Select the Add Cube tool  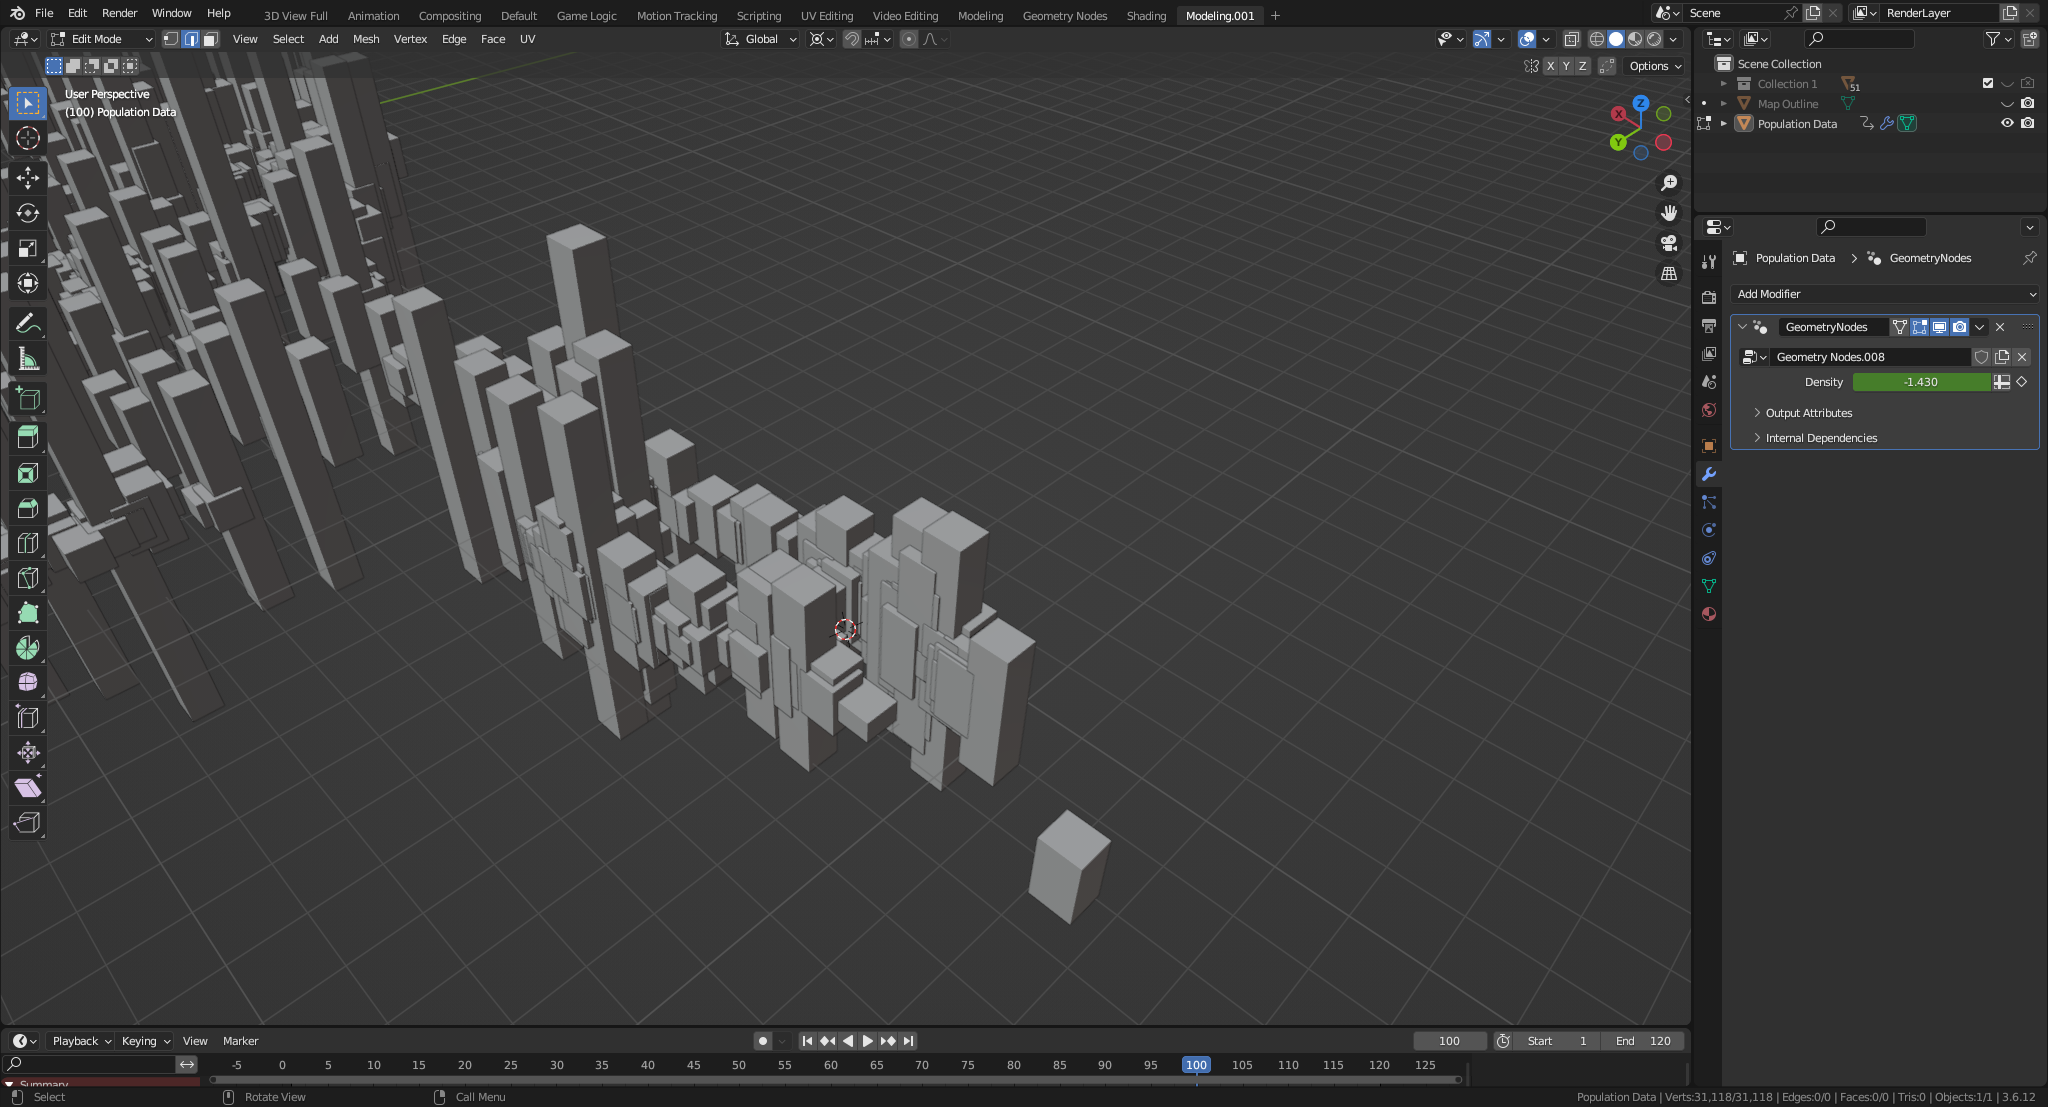(x=28, y=398)
